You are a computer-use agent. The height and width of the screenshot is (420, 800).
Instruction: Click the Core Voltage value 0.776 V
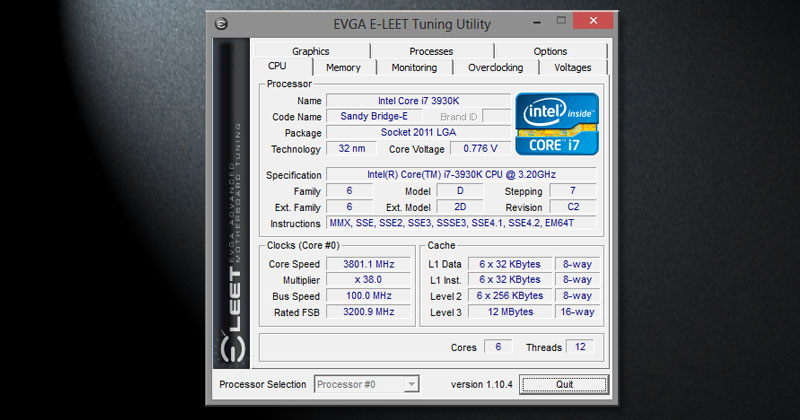(480, 149)
